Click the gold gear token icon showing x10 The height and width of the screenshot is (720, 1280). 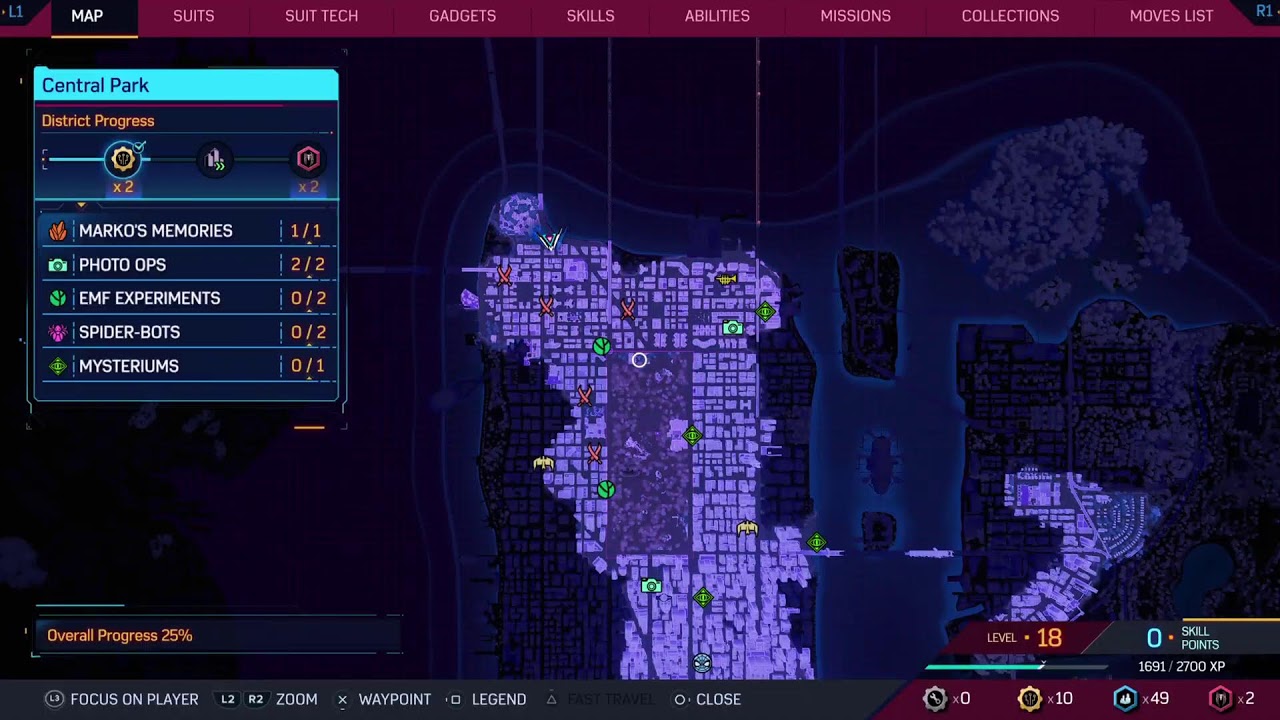coord(1029,699)
